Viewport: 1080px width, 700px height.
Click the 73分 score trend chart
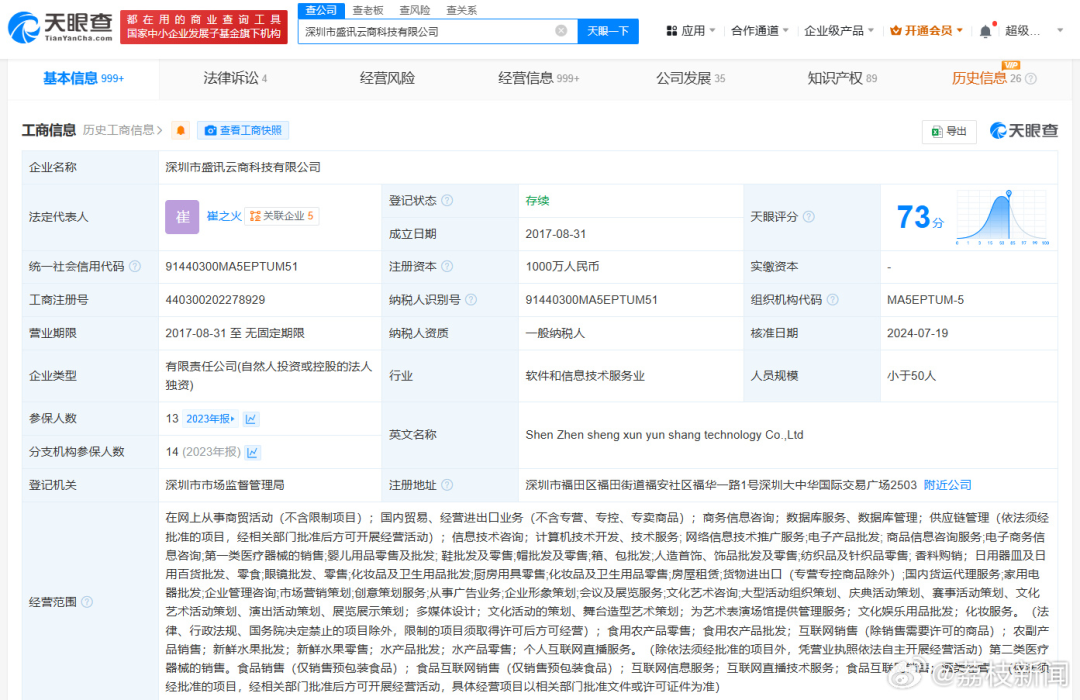click(x=1000, y=218)
